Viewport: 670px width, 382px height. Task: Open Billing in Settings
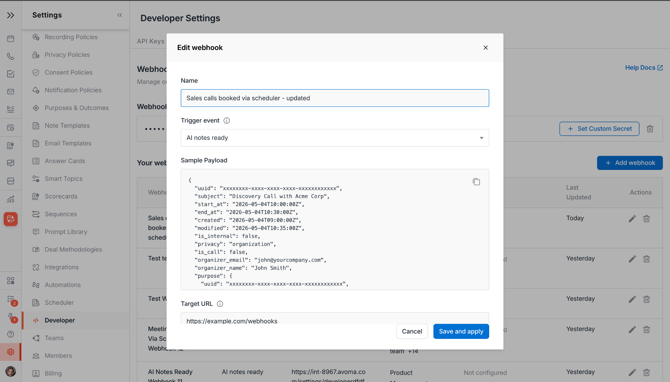point(53,373)
